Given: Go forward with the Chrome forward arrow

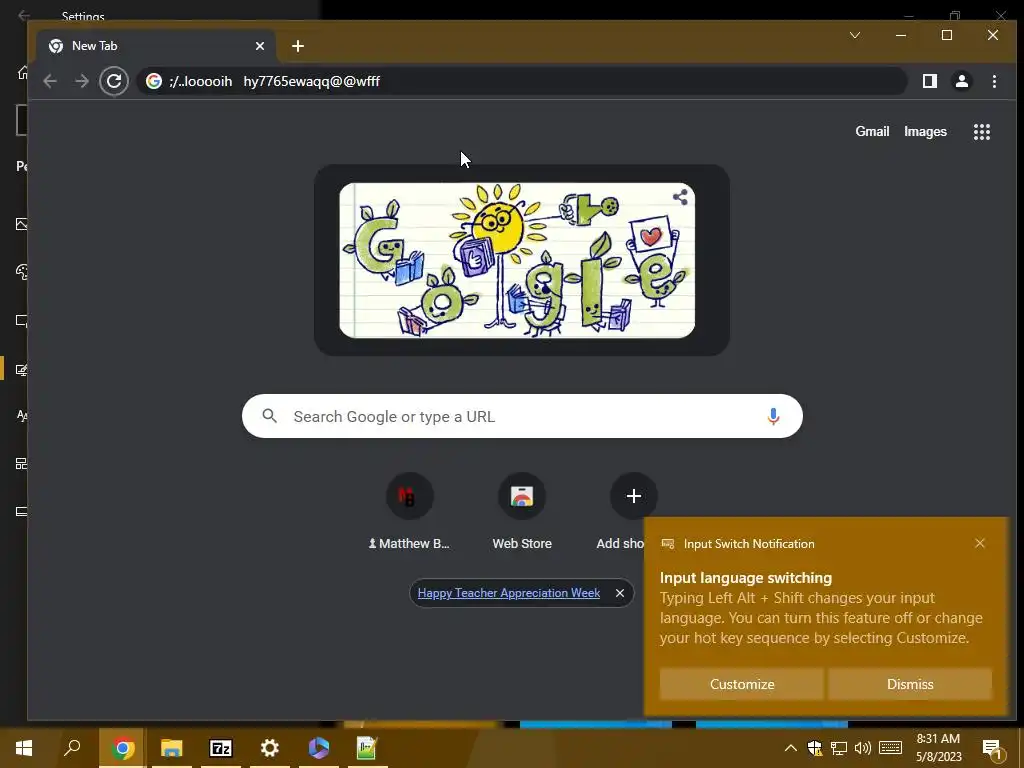Looking at the screenshot, I should pyautogui.click(x=82, y=81).
